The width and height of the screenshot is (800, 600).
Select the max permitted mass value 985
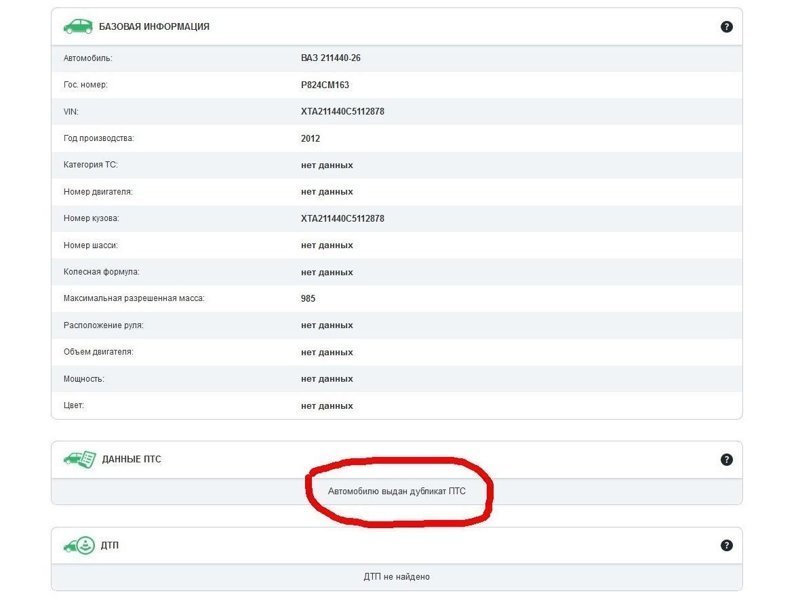click(x=308, y=298)
